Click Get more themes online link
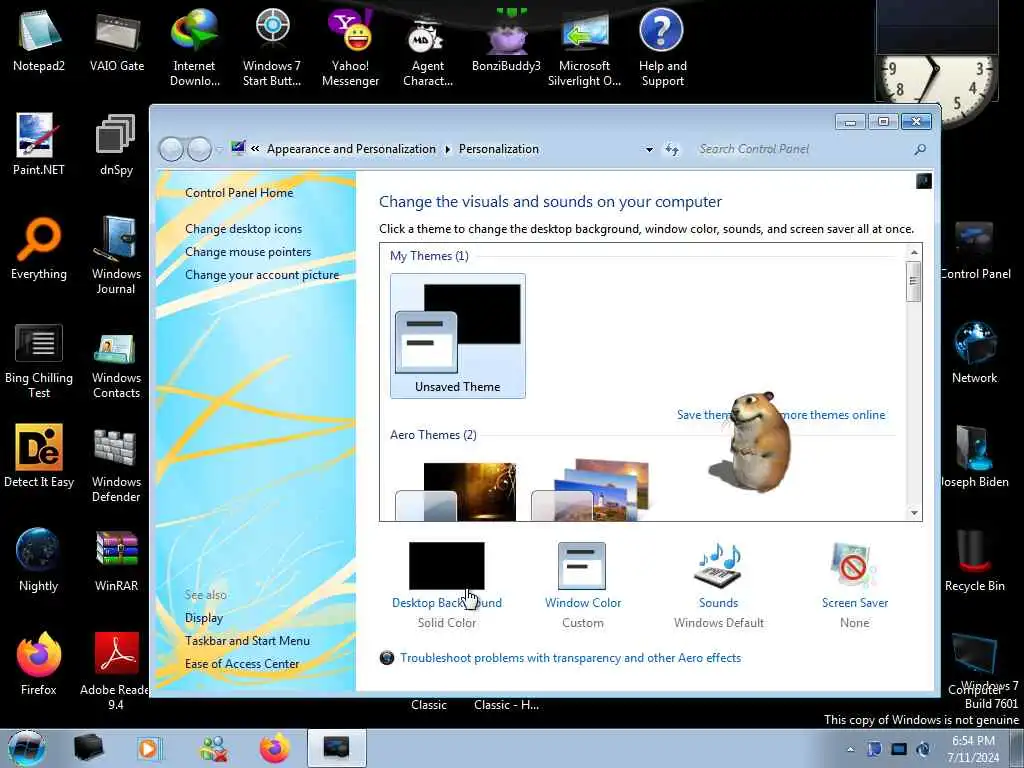1024x768 pixels. click(833, 415)
